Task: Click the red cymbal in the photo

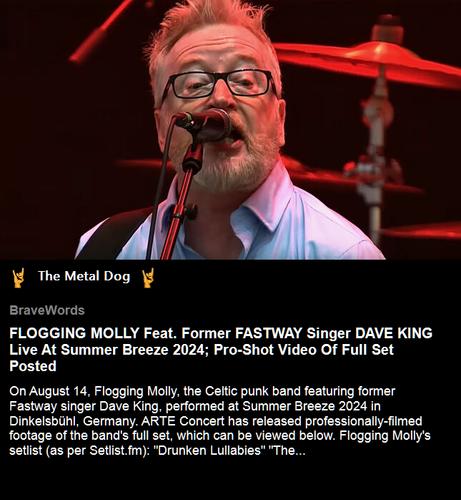Action: click(x=367, y=63)
